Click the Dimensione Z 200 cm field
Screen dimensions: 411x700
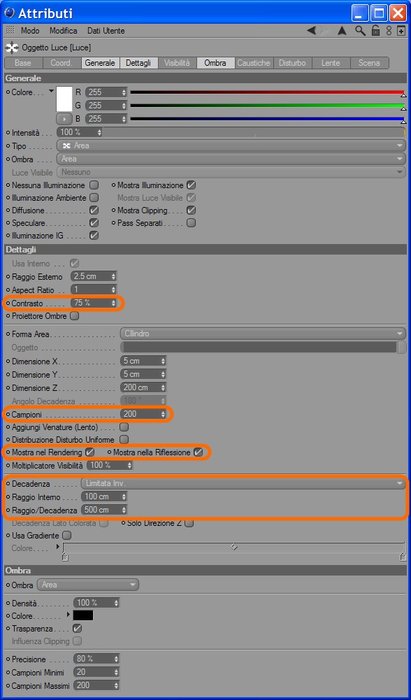pyautogui.click(x=143, y=388)
